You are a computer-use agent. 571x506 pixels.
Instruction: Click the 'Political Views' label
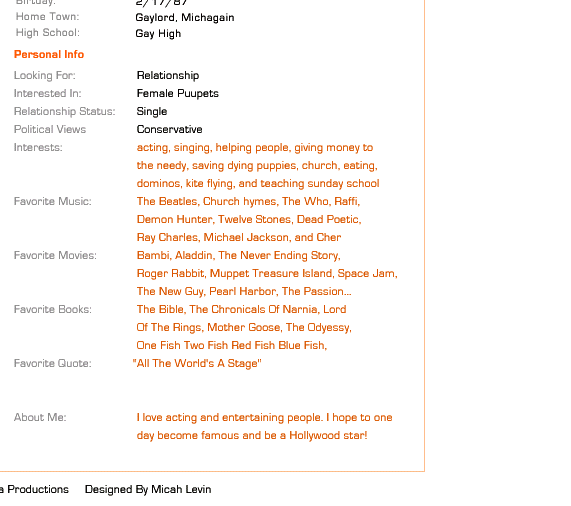pos(50,129)
